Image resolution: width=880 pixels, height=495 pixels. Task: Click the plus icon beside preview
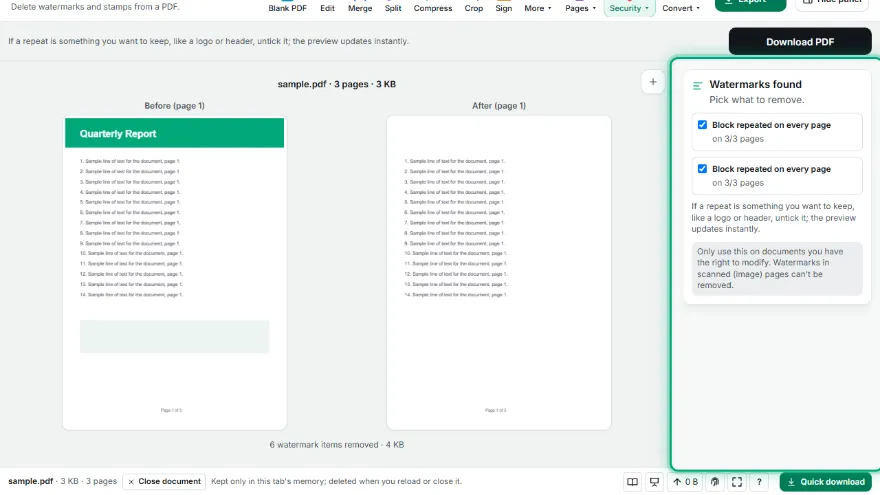(x=653, y=82)
